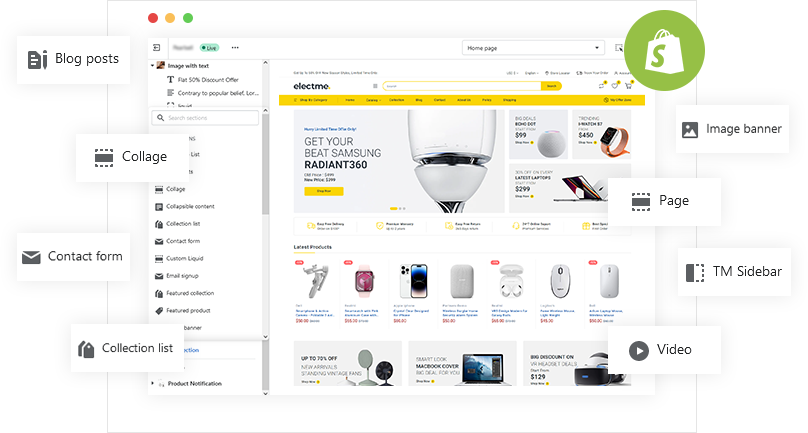This screenshot has height=433, width=808.
Task: Click the shopping cart icon in store header
Action: (x=628, y=86)
